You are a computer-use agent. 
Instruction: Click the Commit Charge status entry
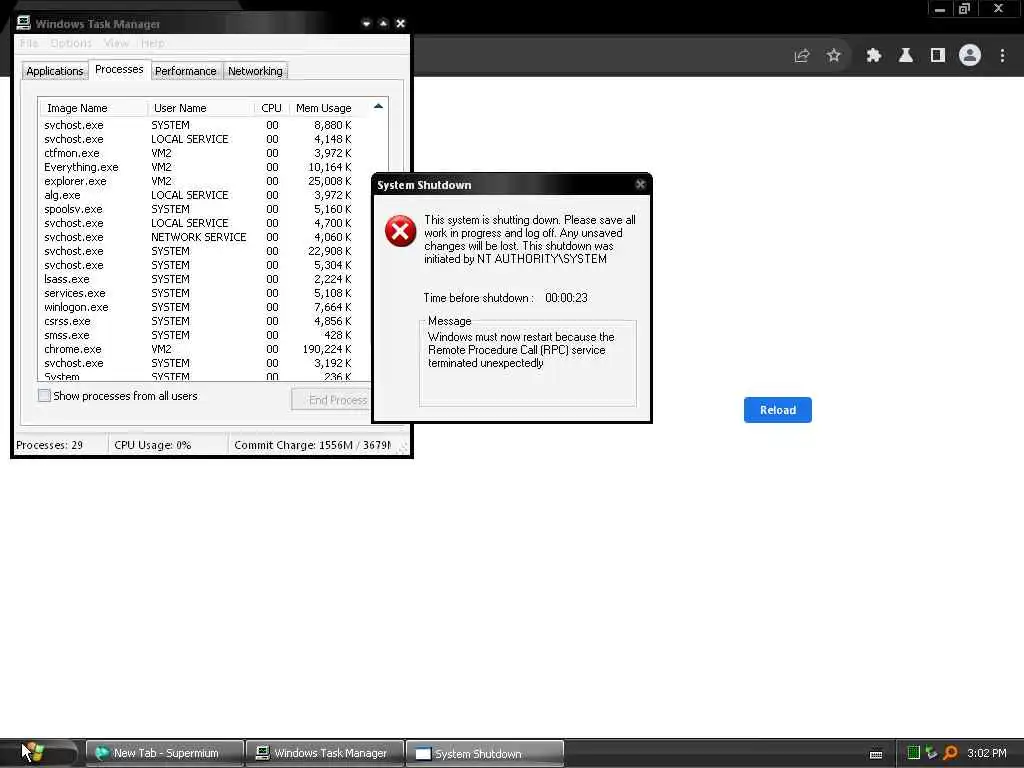(312, 445)
